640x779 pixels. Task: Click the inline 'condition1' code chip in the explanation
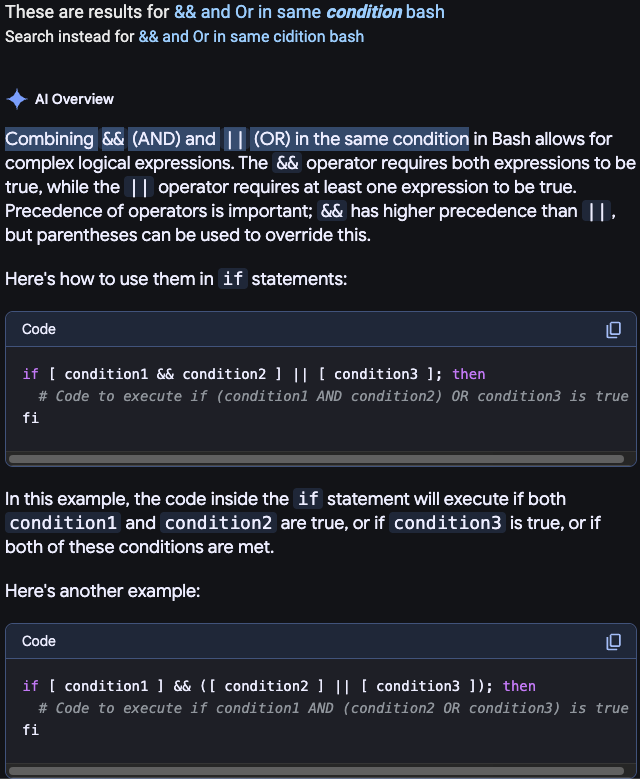pyautogui.click(x=63, y=523)
